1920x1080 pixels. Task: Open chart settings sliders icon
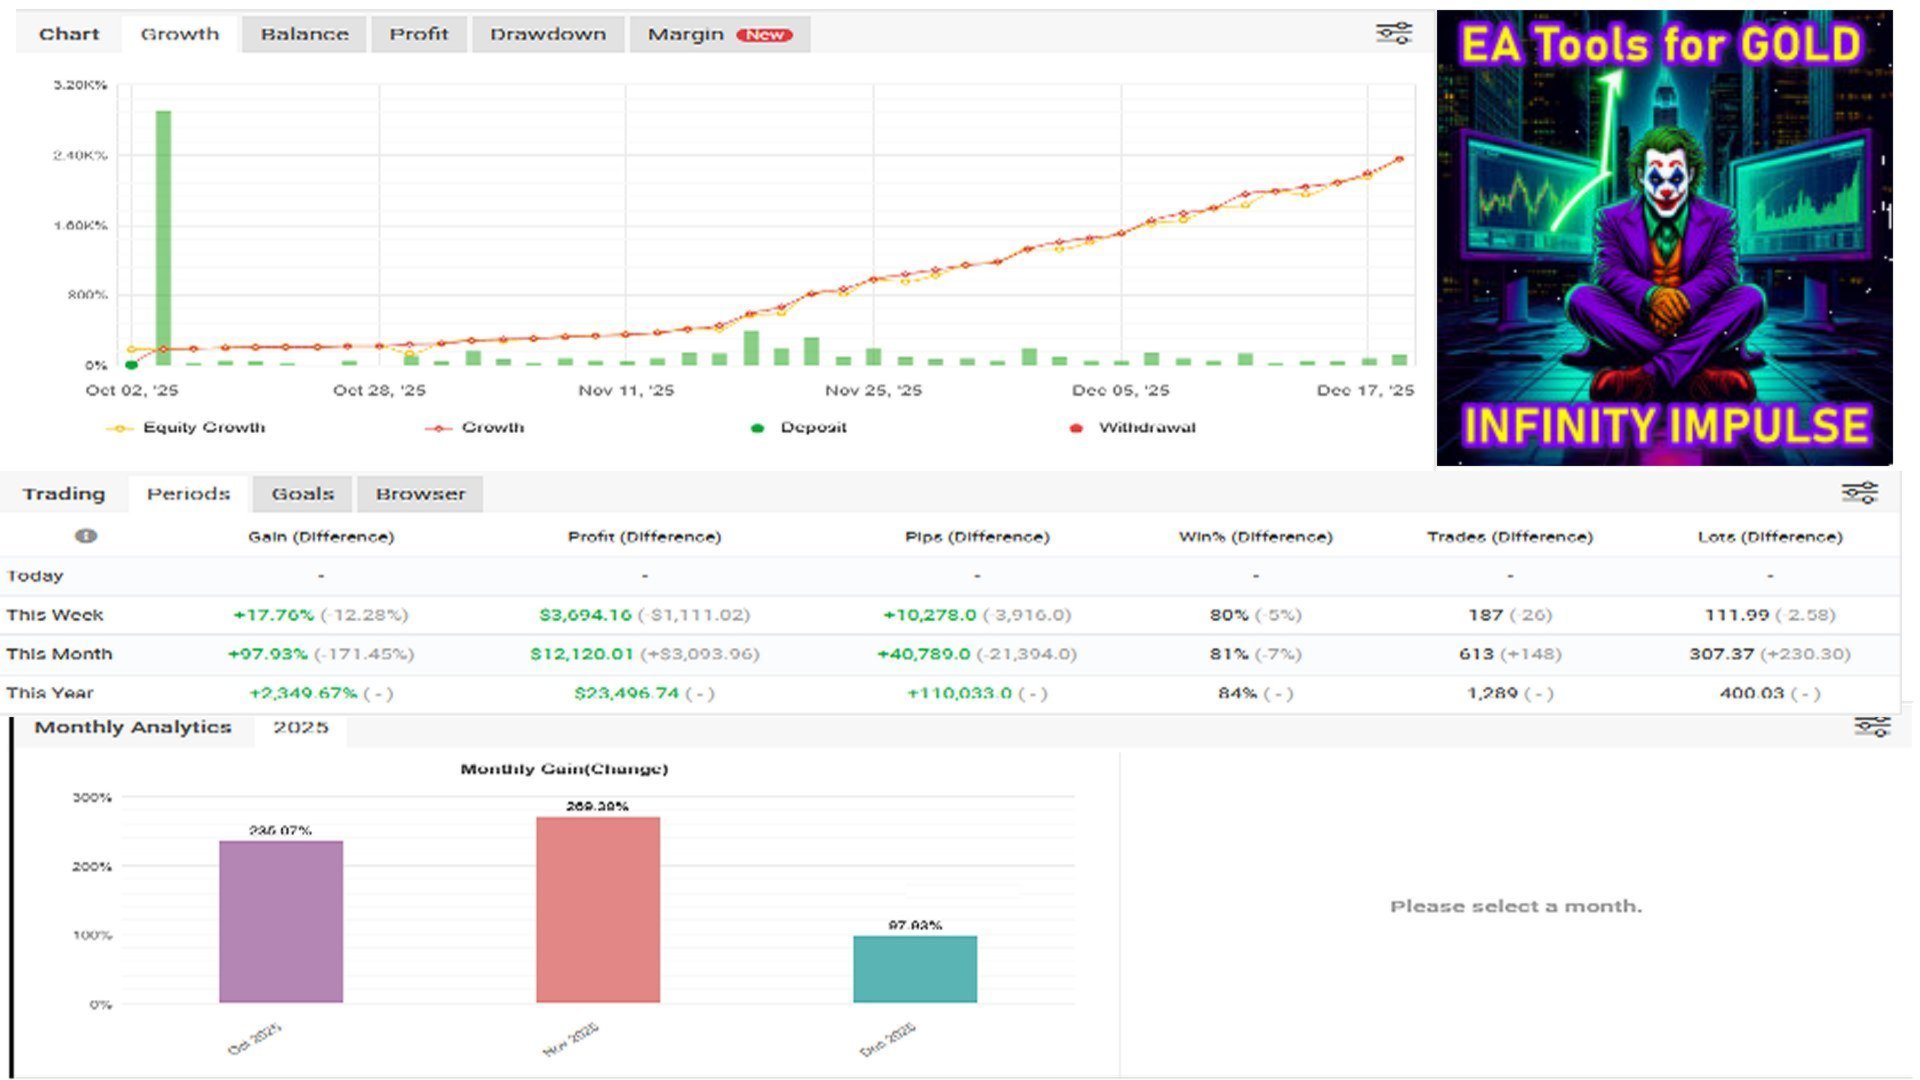click(x=1393, y=33)
